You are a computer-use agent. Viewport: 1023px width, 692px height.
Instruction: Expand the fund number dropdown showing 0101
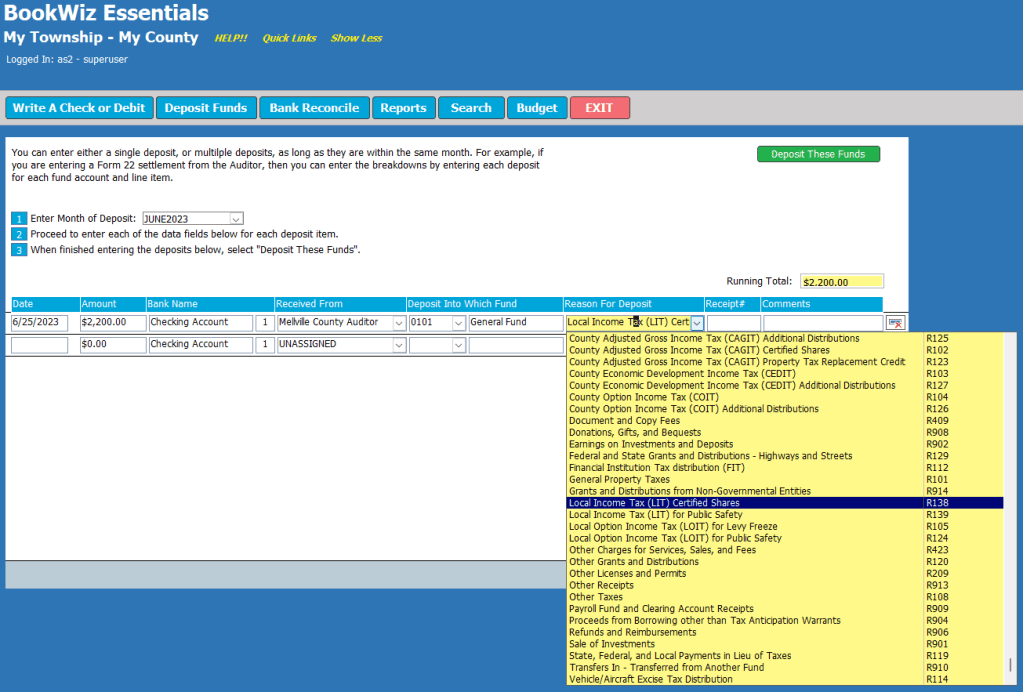[458, 322]
